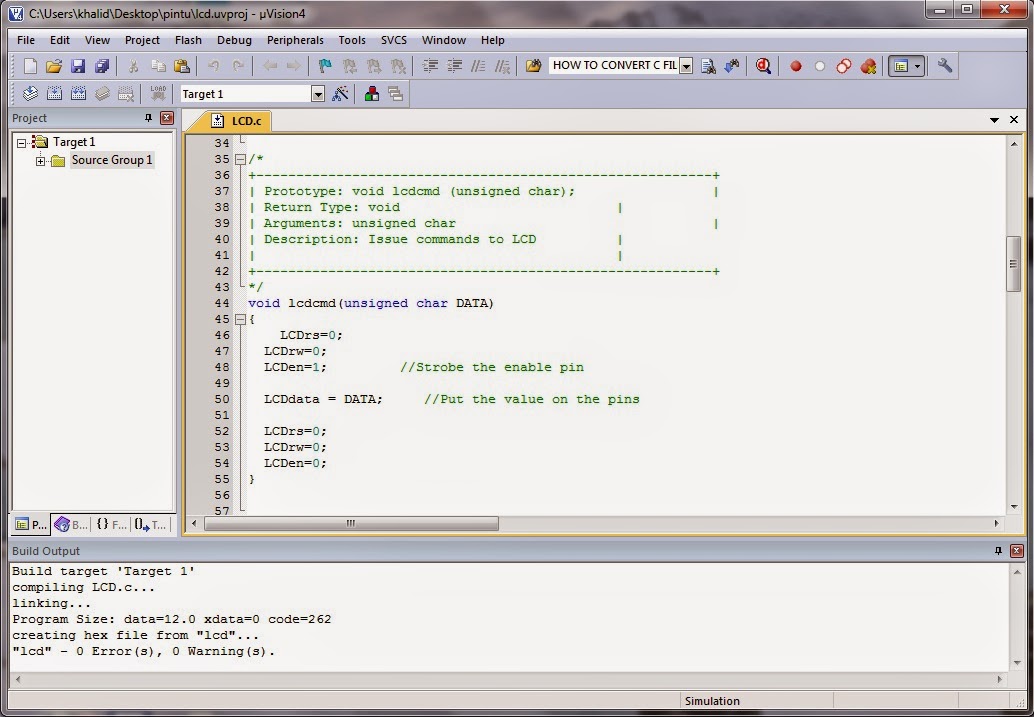Click the Insert/Remove Bookmark flag icon
This screenshot has height=717, width=1034.
(x=324, y=66)
